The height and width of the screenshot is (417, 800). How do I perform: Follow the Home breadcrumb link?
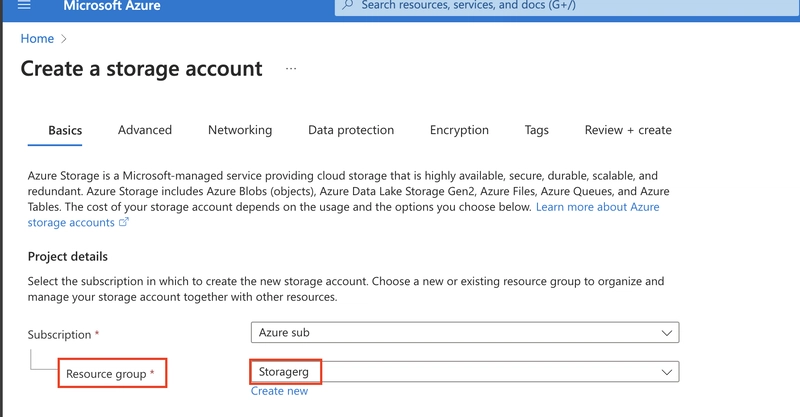click(x=37, y=39)
